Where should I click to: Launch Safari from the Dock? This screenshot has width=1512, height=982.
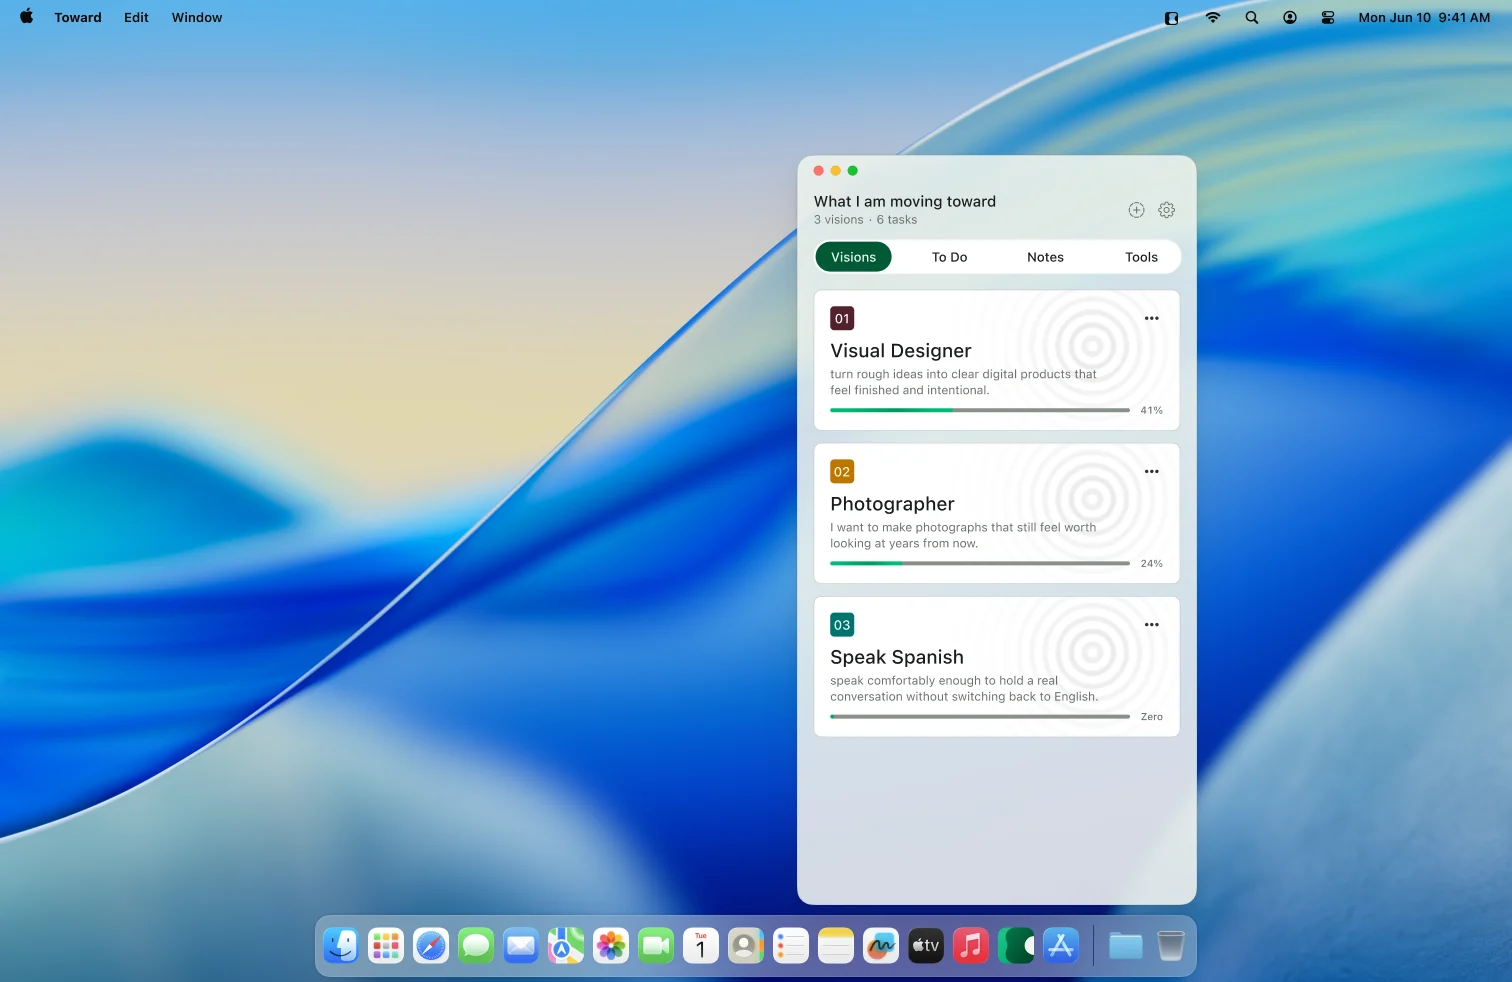click(431, 945)
